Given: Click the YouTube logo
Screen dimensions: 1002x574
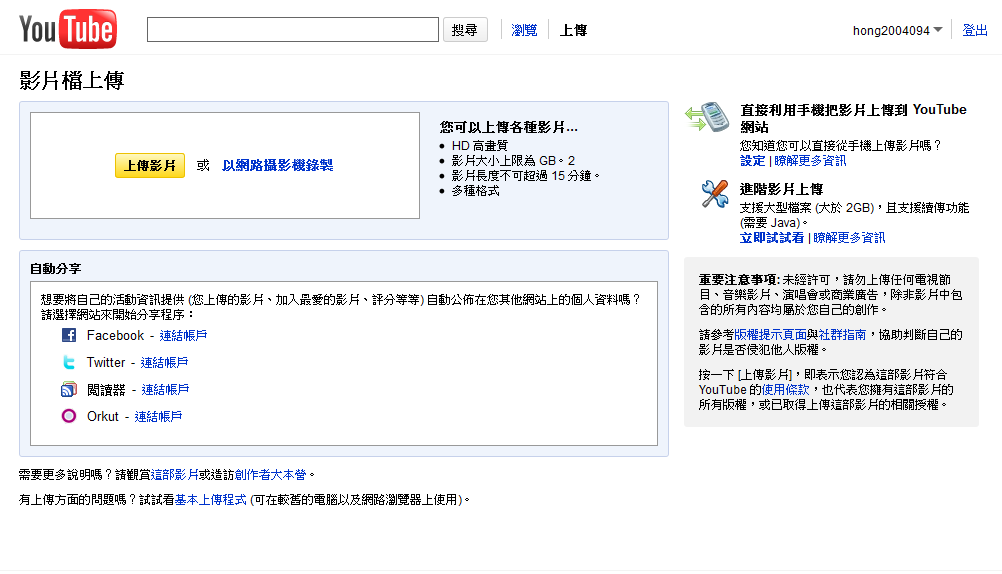Looking at the screenshot, I should 68,29.
